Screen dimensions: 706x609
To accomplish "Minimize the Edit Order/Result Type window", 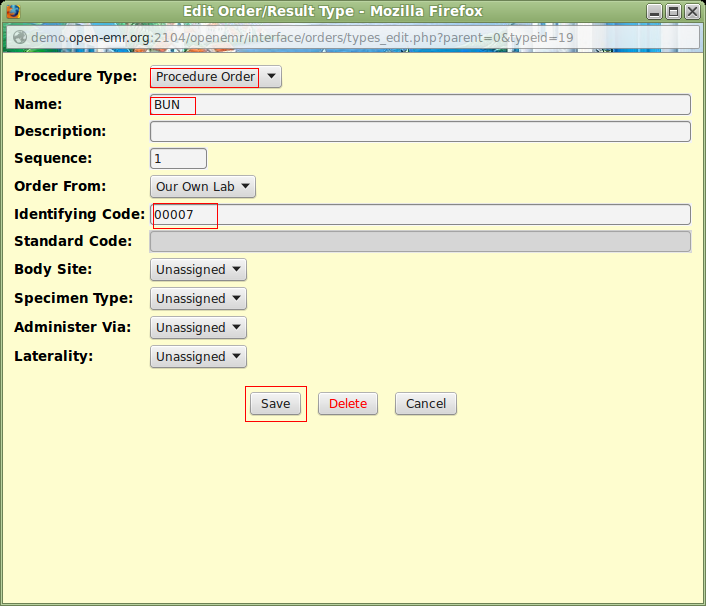I will (x=654, y=12).
